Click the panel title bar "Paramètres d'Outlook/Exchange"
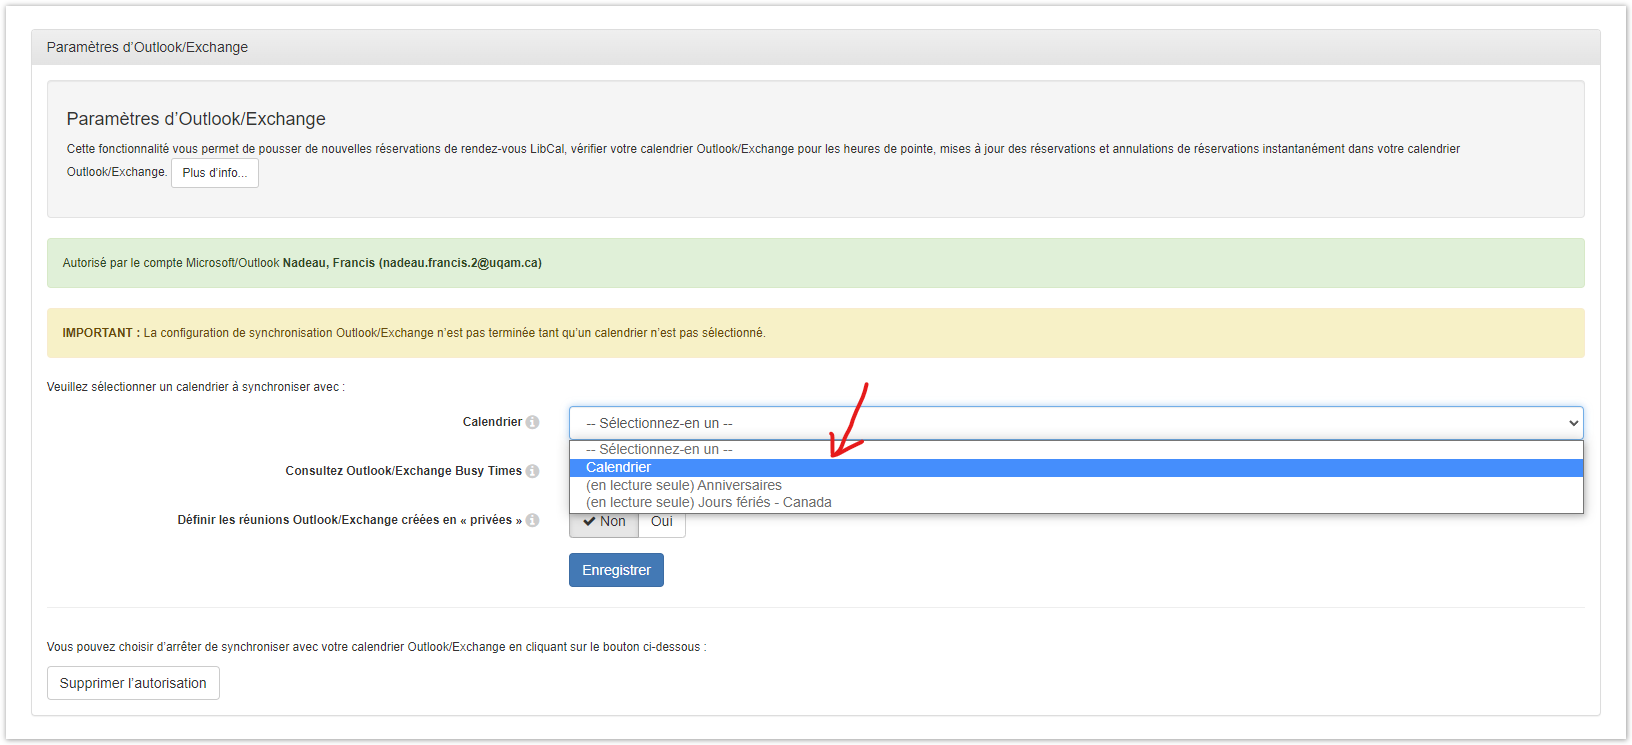The image size is (1632, 745). coord(816,47)
